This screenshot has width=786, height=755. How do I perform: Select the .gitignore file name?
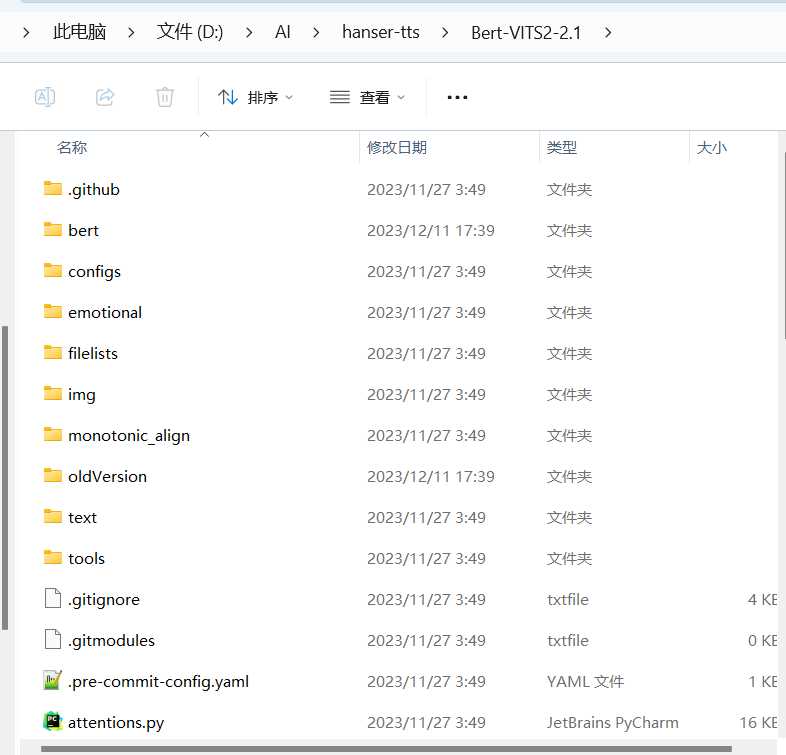[x=104, y=600]
